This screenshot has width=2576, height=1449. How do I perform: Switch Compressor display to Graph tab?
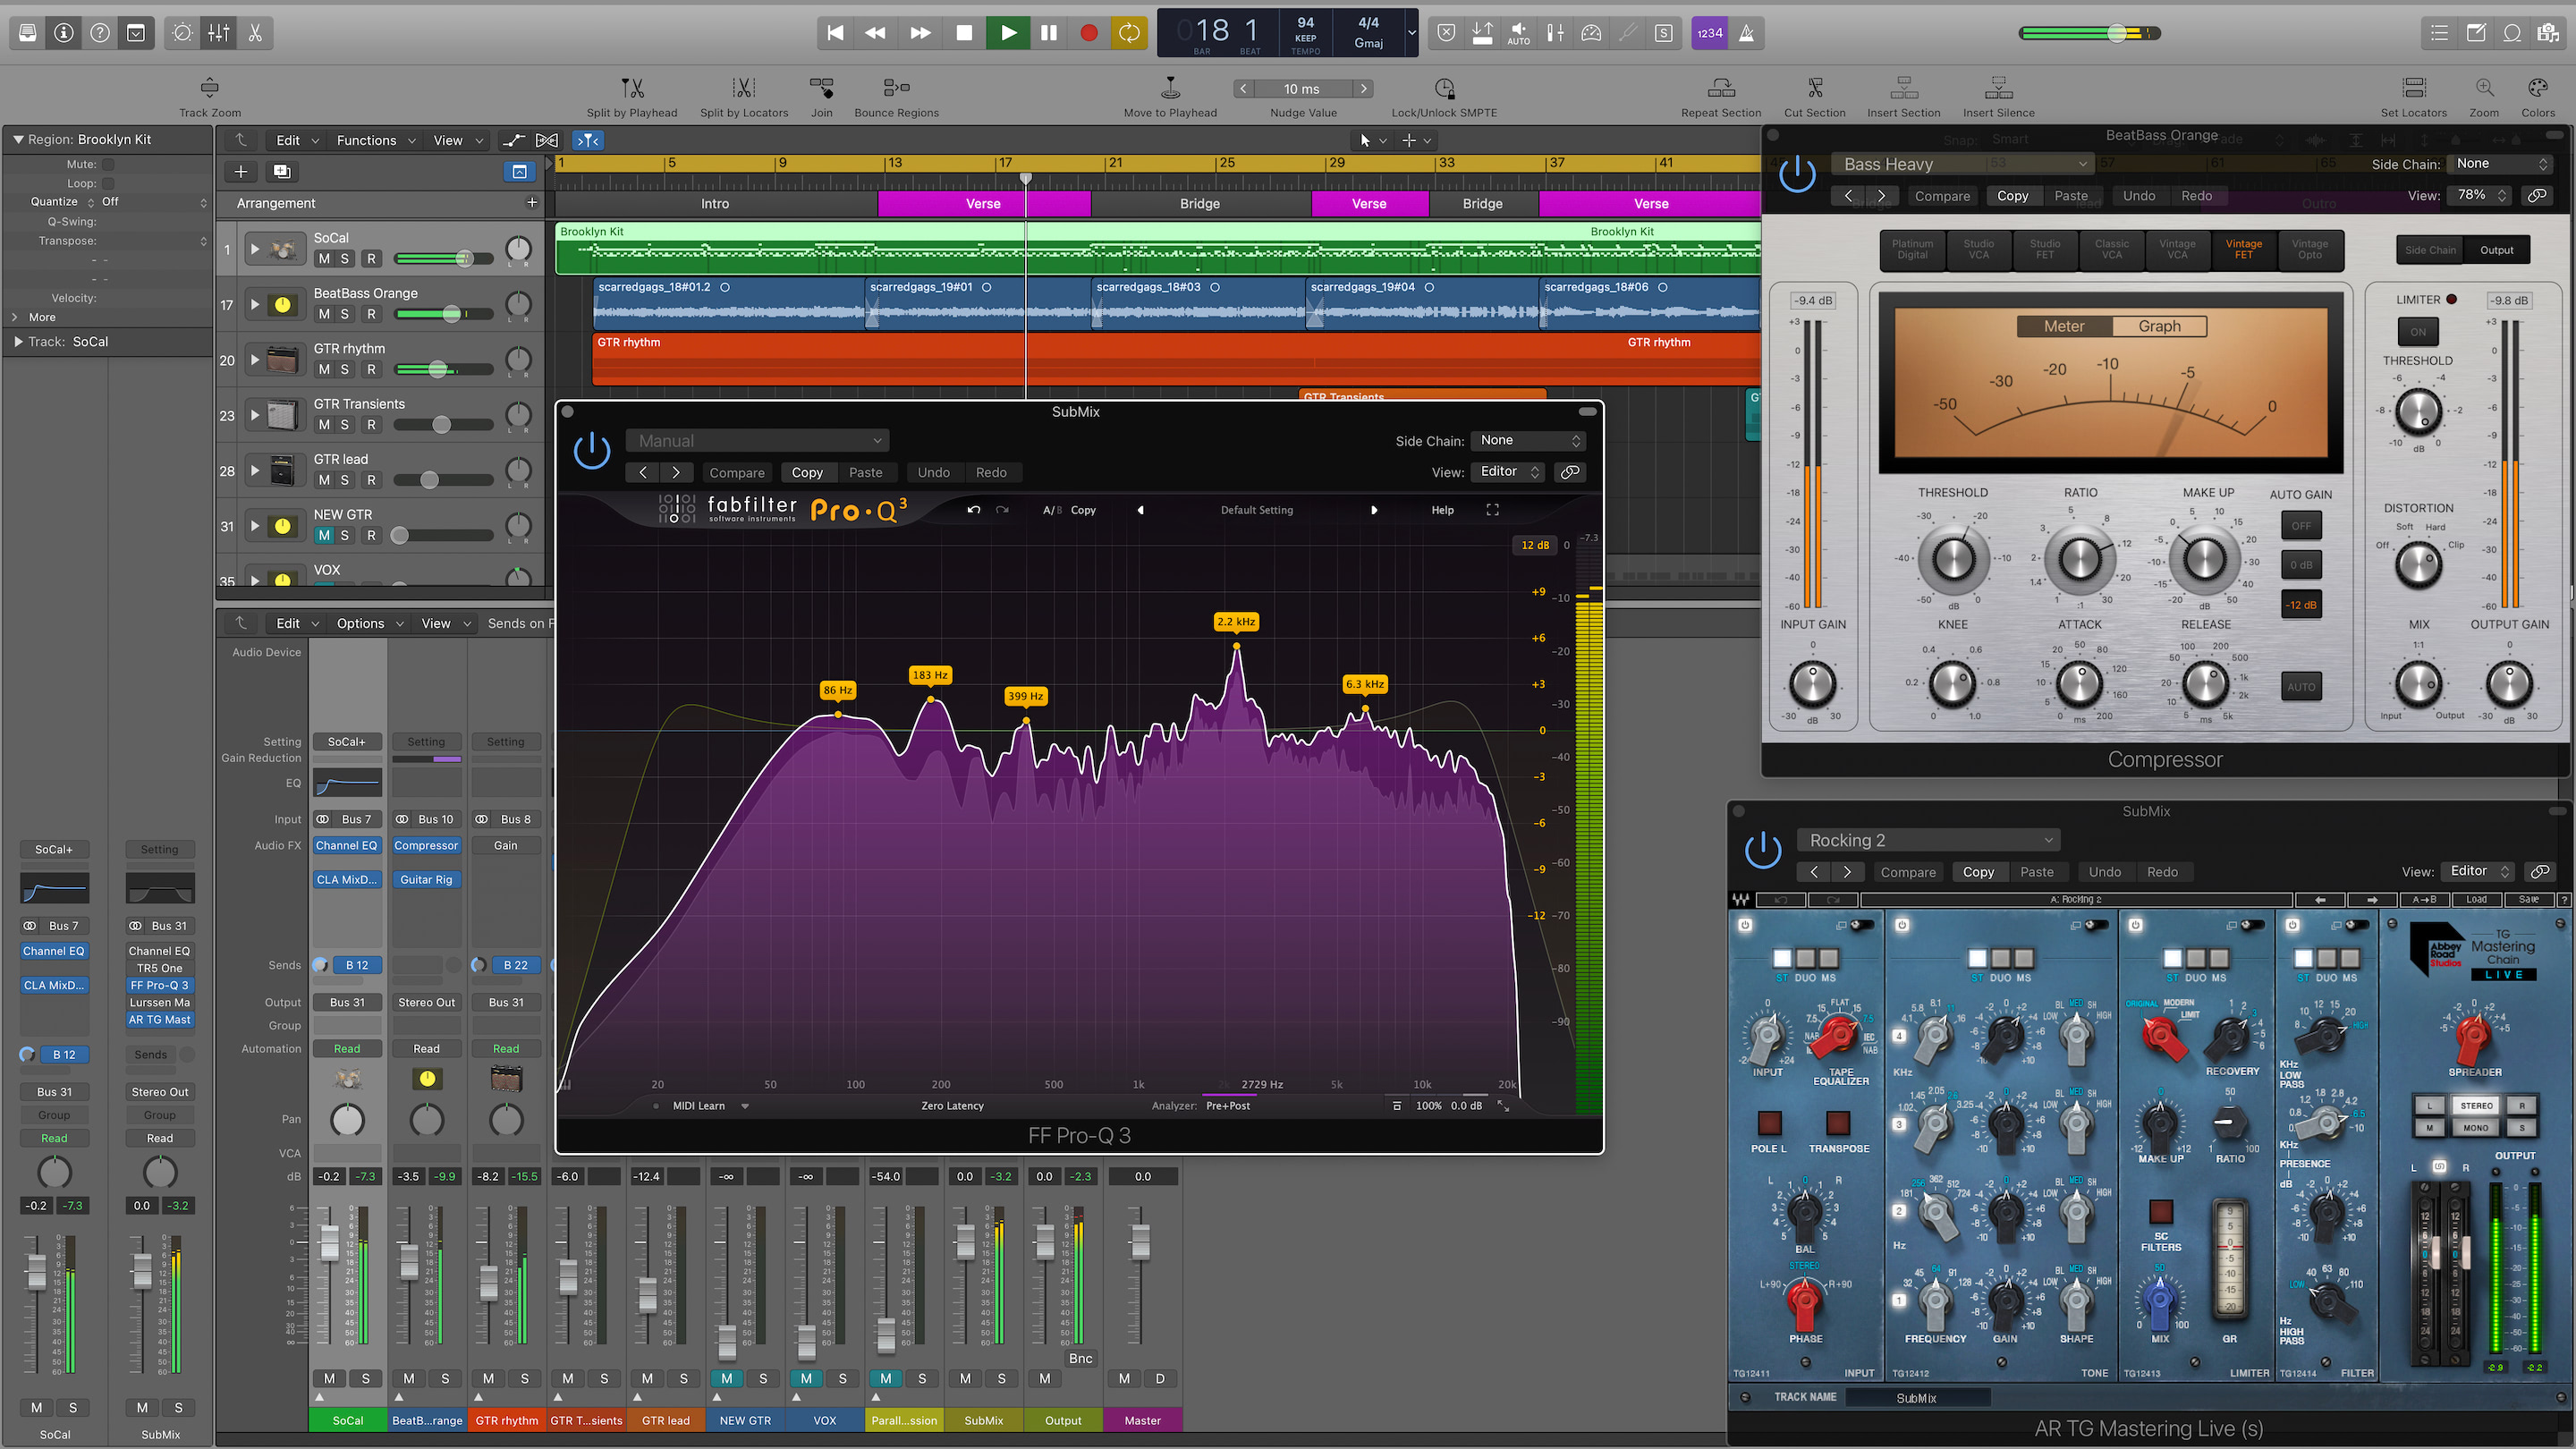tap(2160, 327)
